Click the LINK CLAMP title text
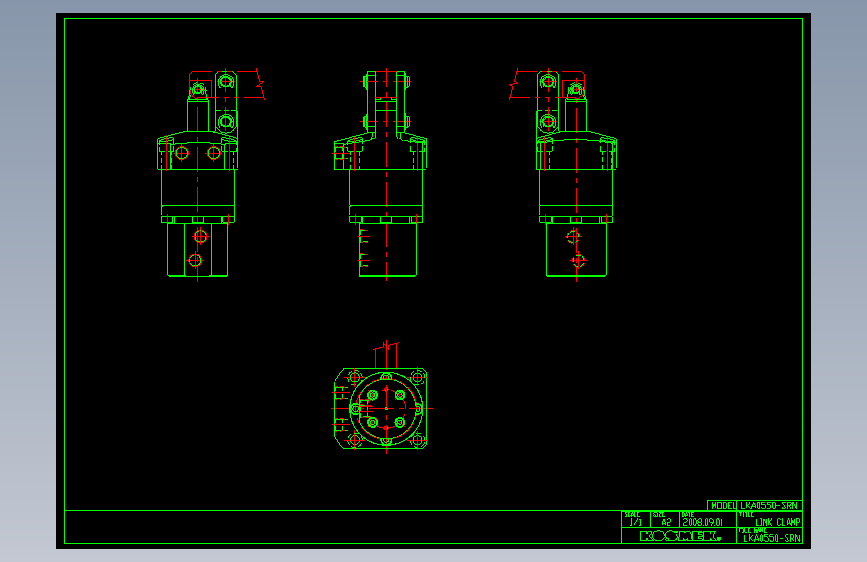Image resolution: width=867 pixels, height=562 pixels. pos(777,522)
